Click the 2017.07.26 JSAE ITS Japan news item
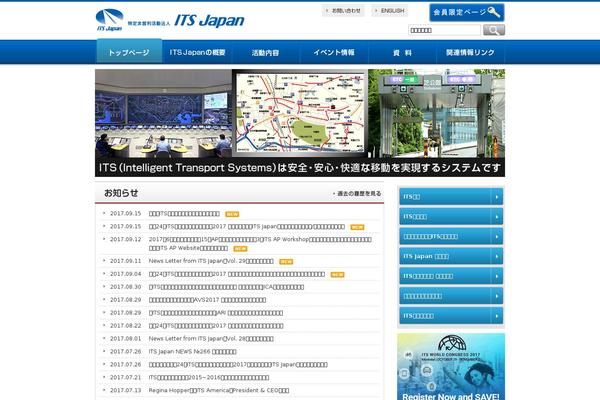600x400 pixels. [238, 364]
